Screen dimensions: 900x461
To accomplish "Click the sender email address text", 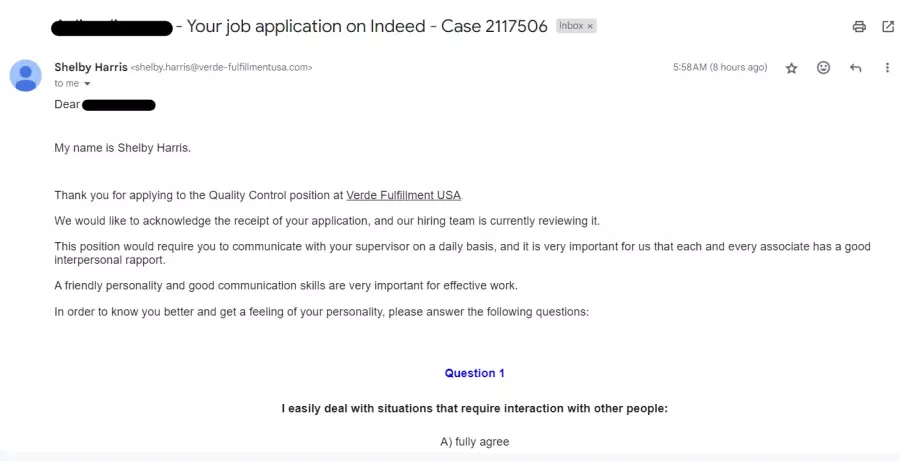I will [222, 68].
